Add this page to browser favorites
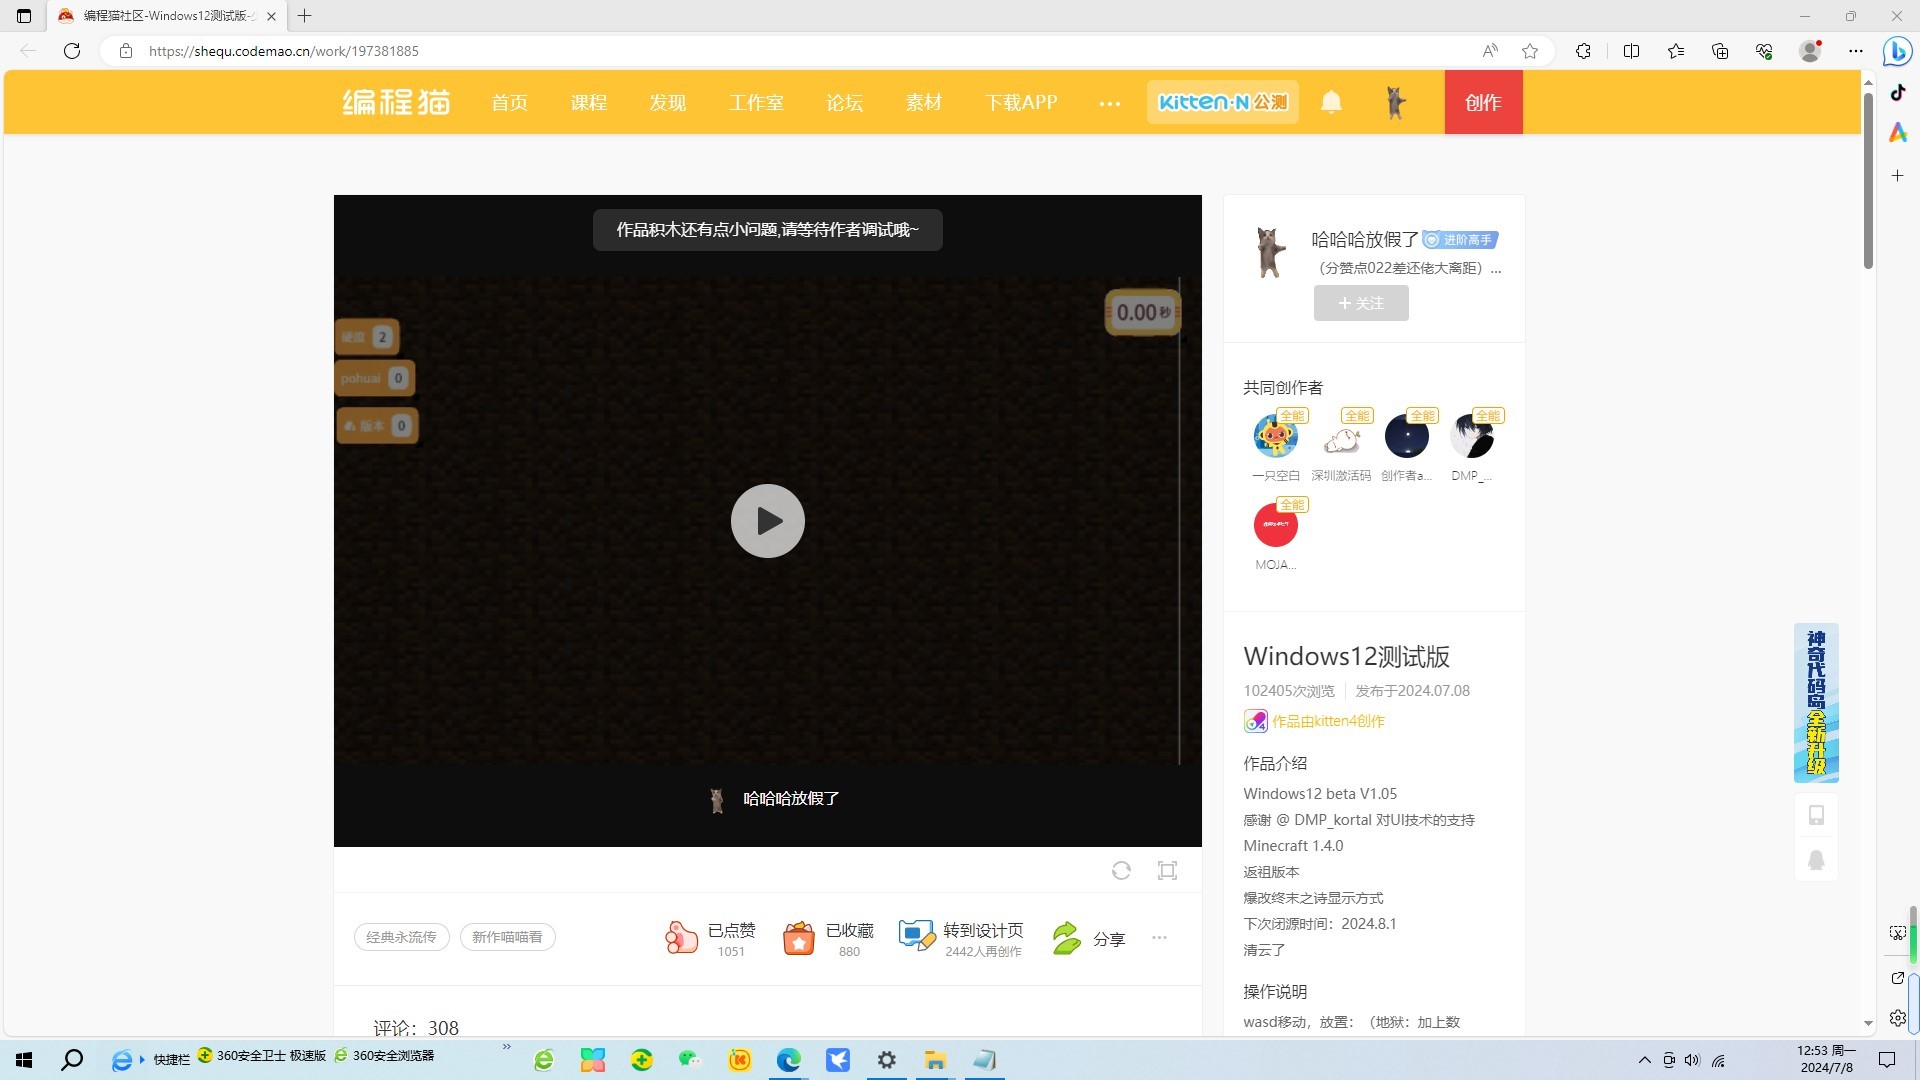The image size is (1920, 1080). 1530,51
